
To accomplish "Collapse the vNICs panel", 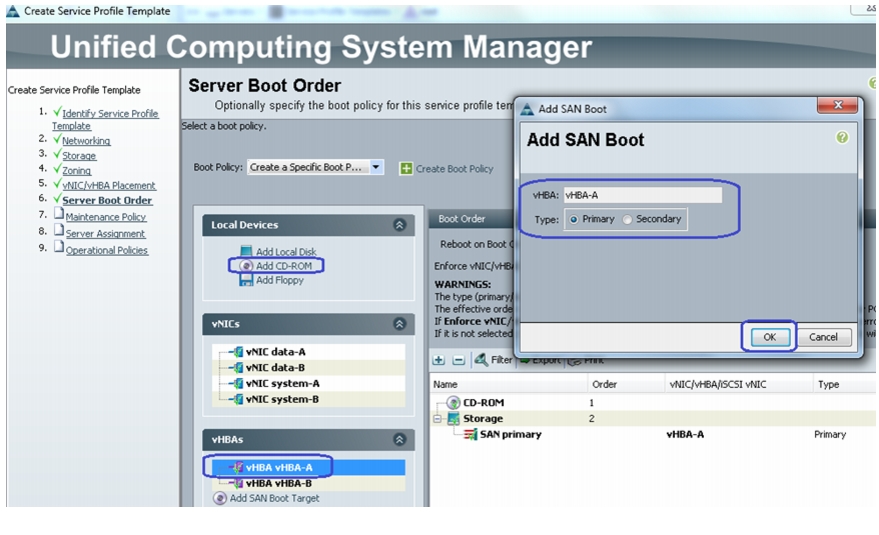I will tap(399, 324).
